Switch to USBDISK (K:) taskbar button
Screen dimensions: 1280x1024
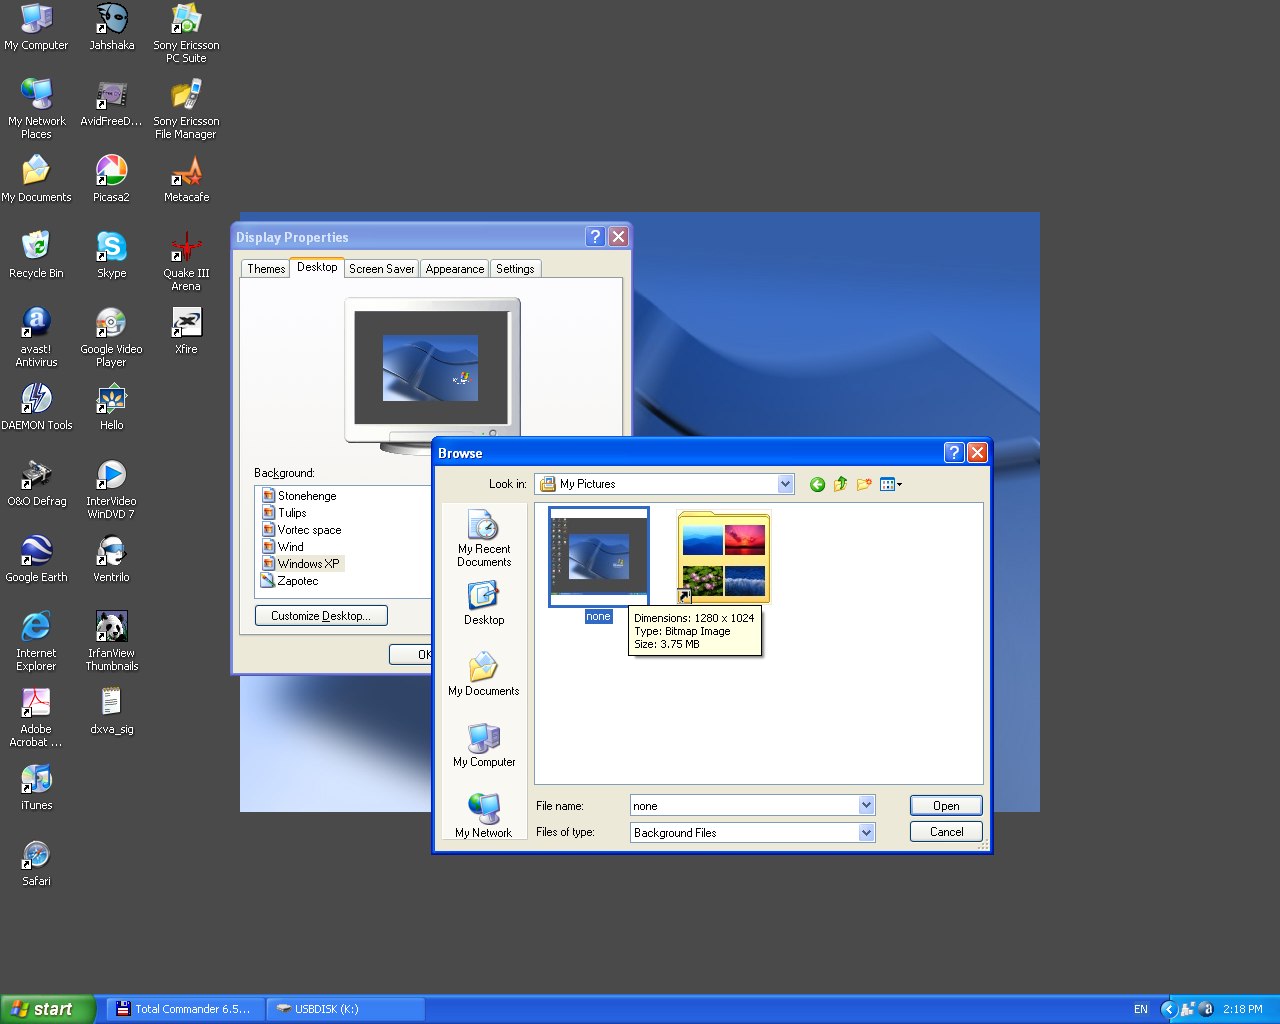pos(345,1009)
